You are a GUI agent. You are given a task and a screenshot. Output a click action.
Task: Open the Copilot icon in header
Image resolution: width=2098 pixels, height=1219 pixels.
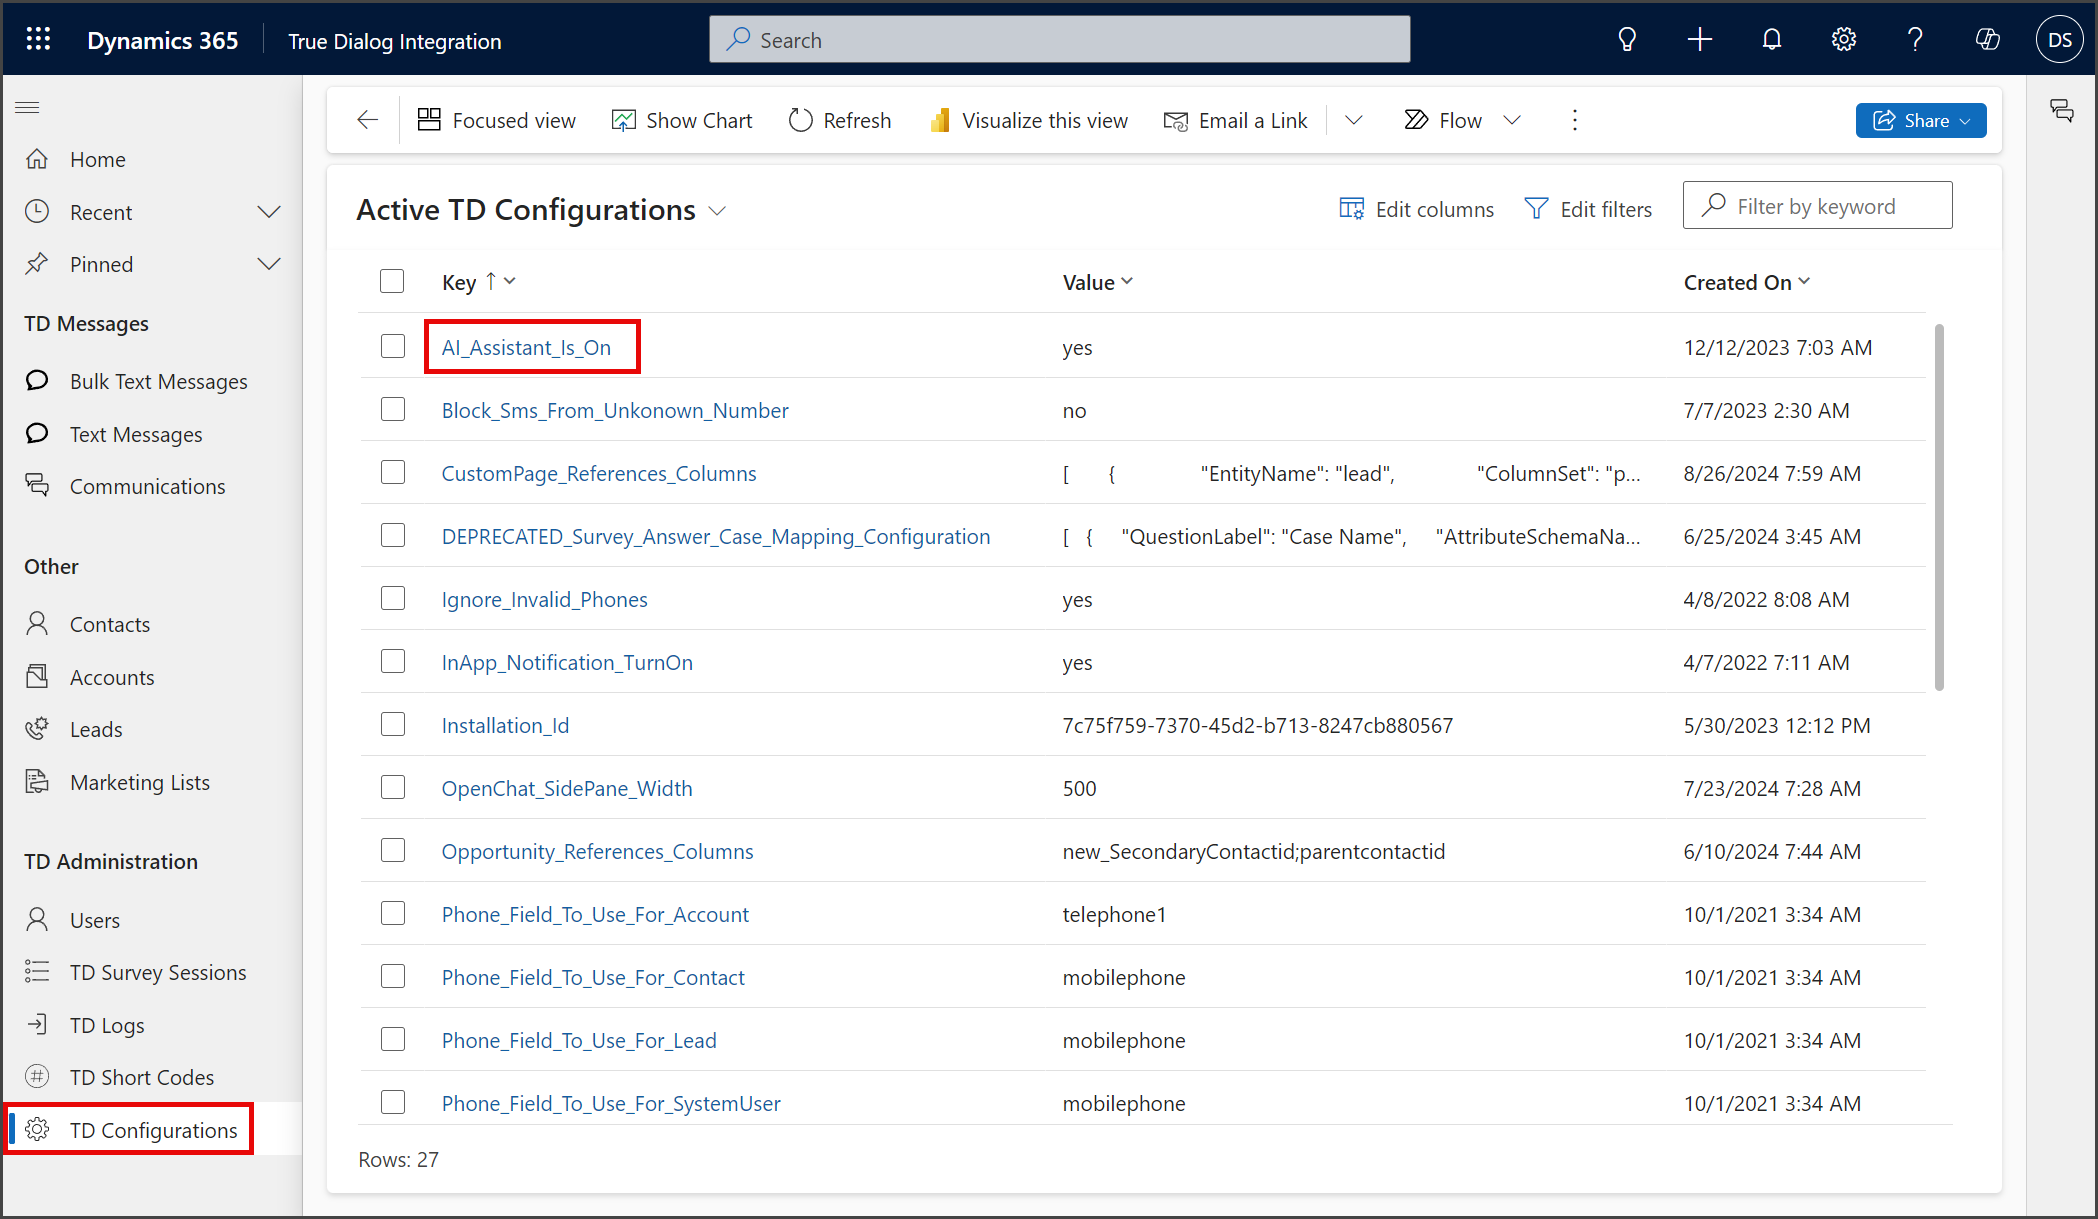[x=1988, y=40]
